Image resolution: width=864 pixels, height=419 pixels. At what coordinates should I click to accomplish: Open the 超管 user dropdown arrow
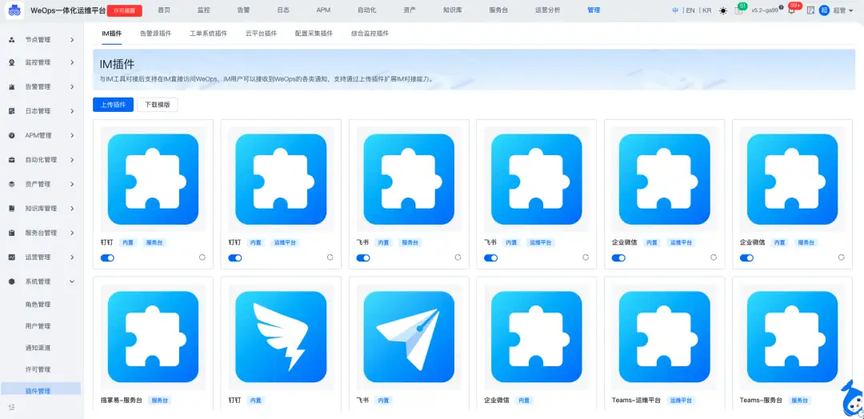coord(851,11)
